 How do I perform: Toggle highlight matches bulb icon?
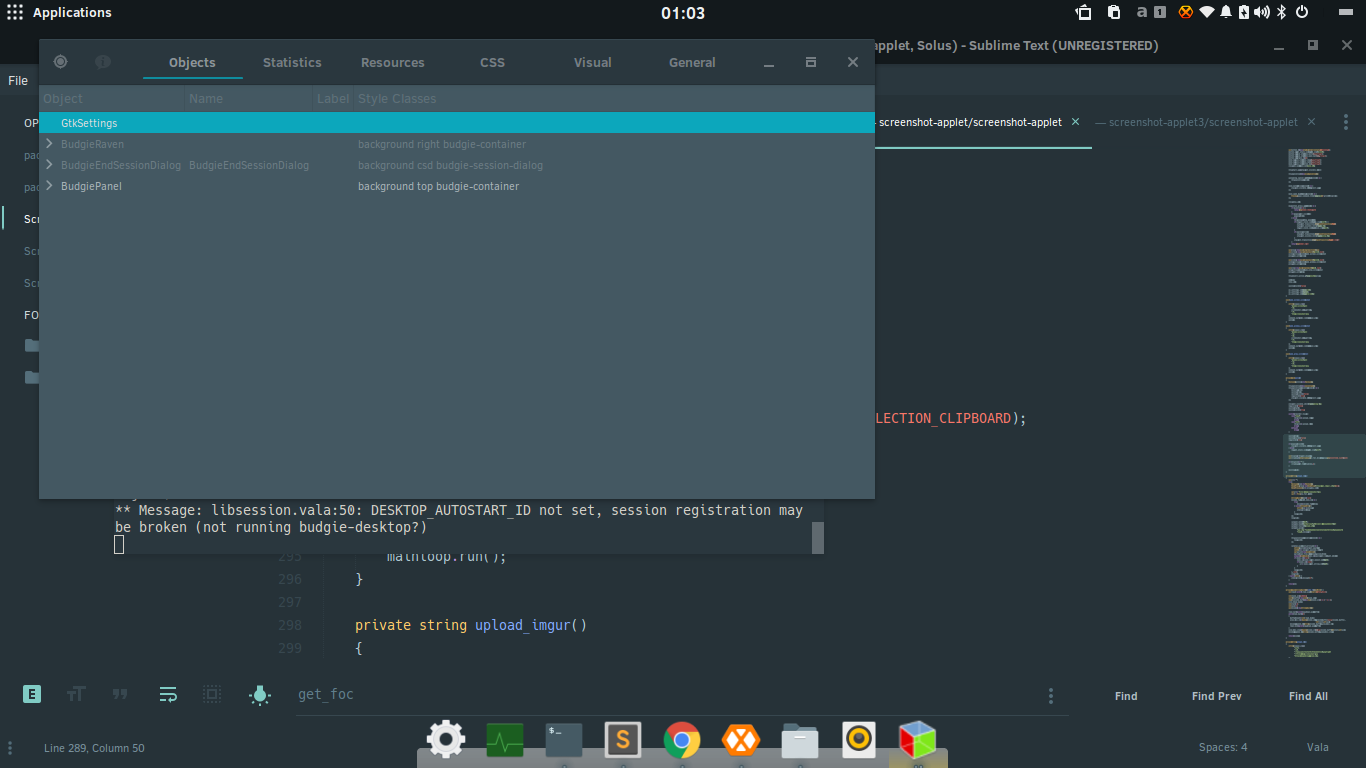260,695
